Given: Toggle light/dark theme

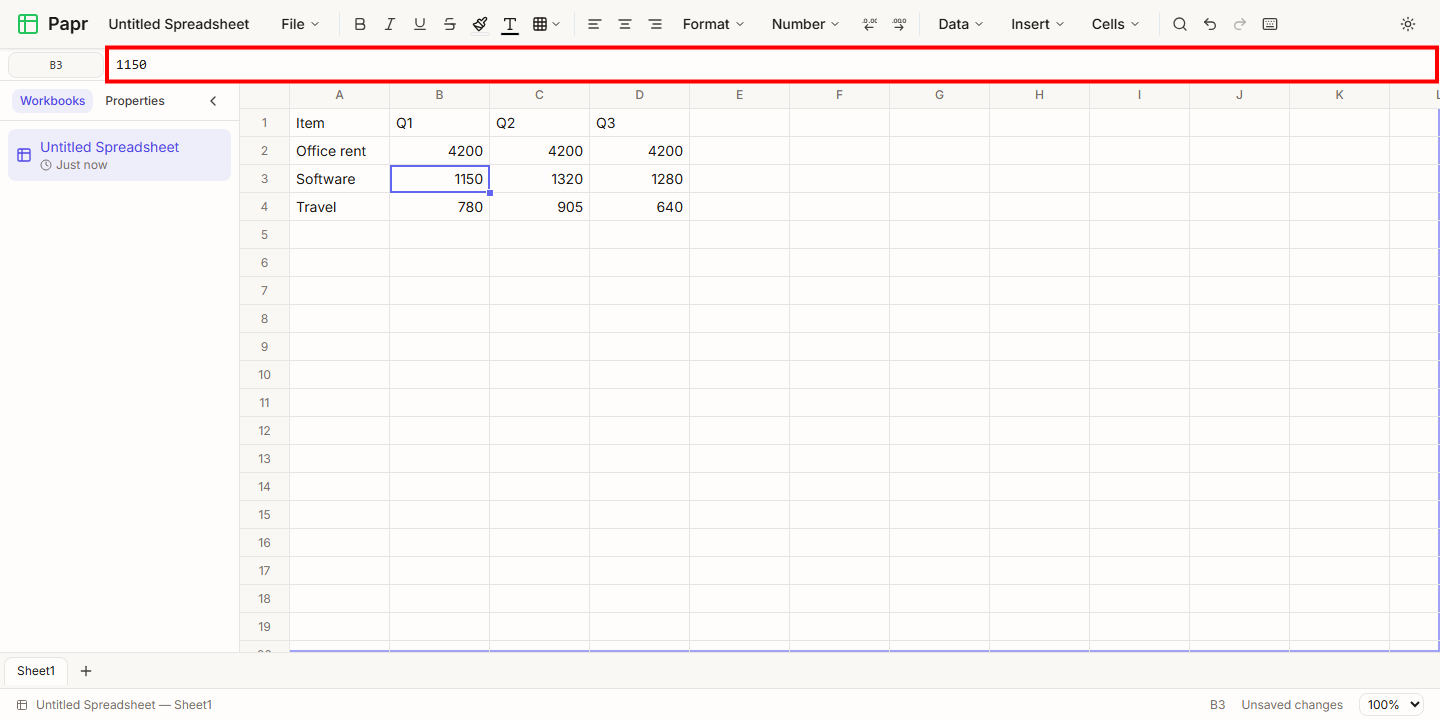Looking at the screenshot, I should [1408, 24].
